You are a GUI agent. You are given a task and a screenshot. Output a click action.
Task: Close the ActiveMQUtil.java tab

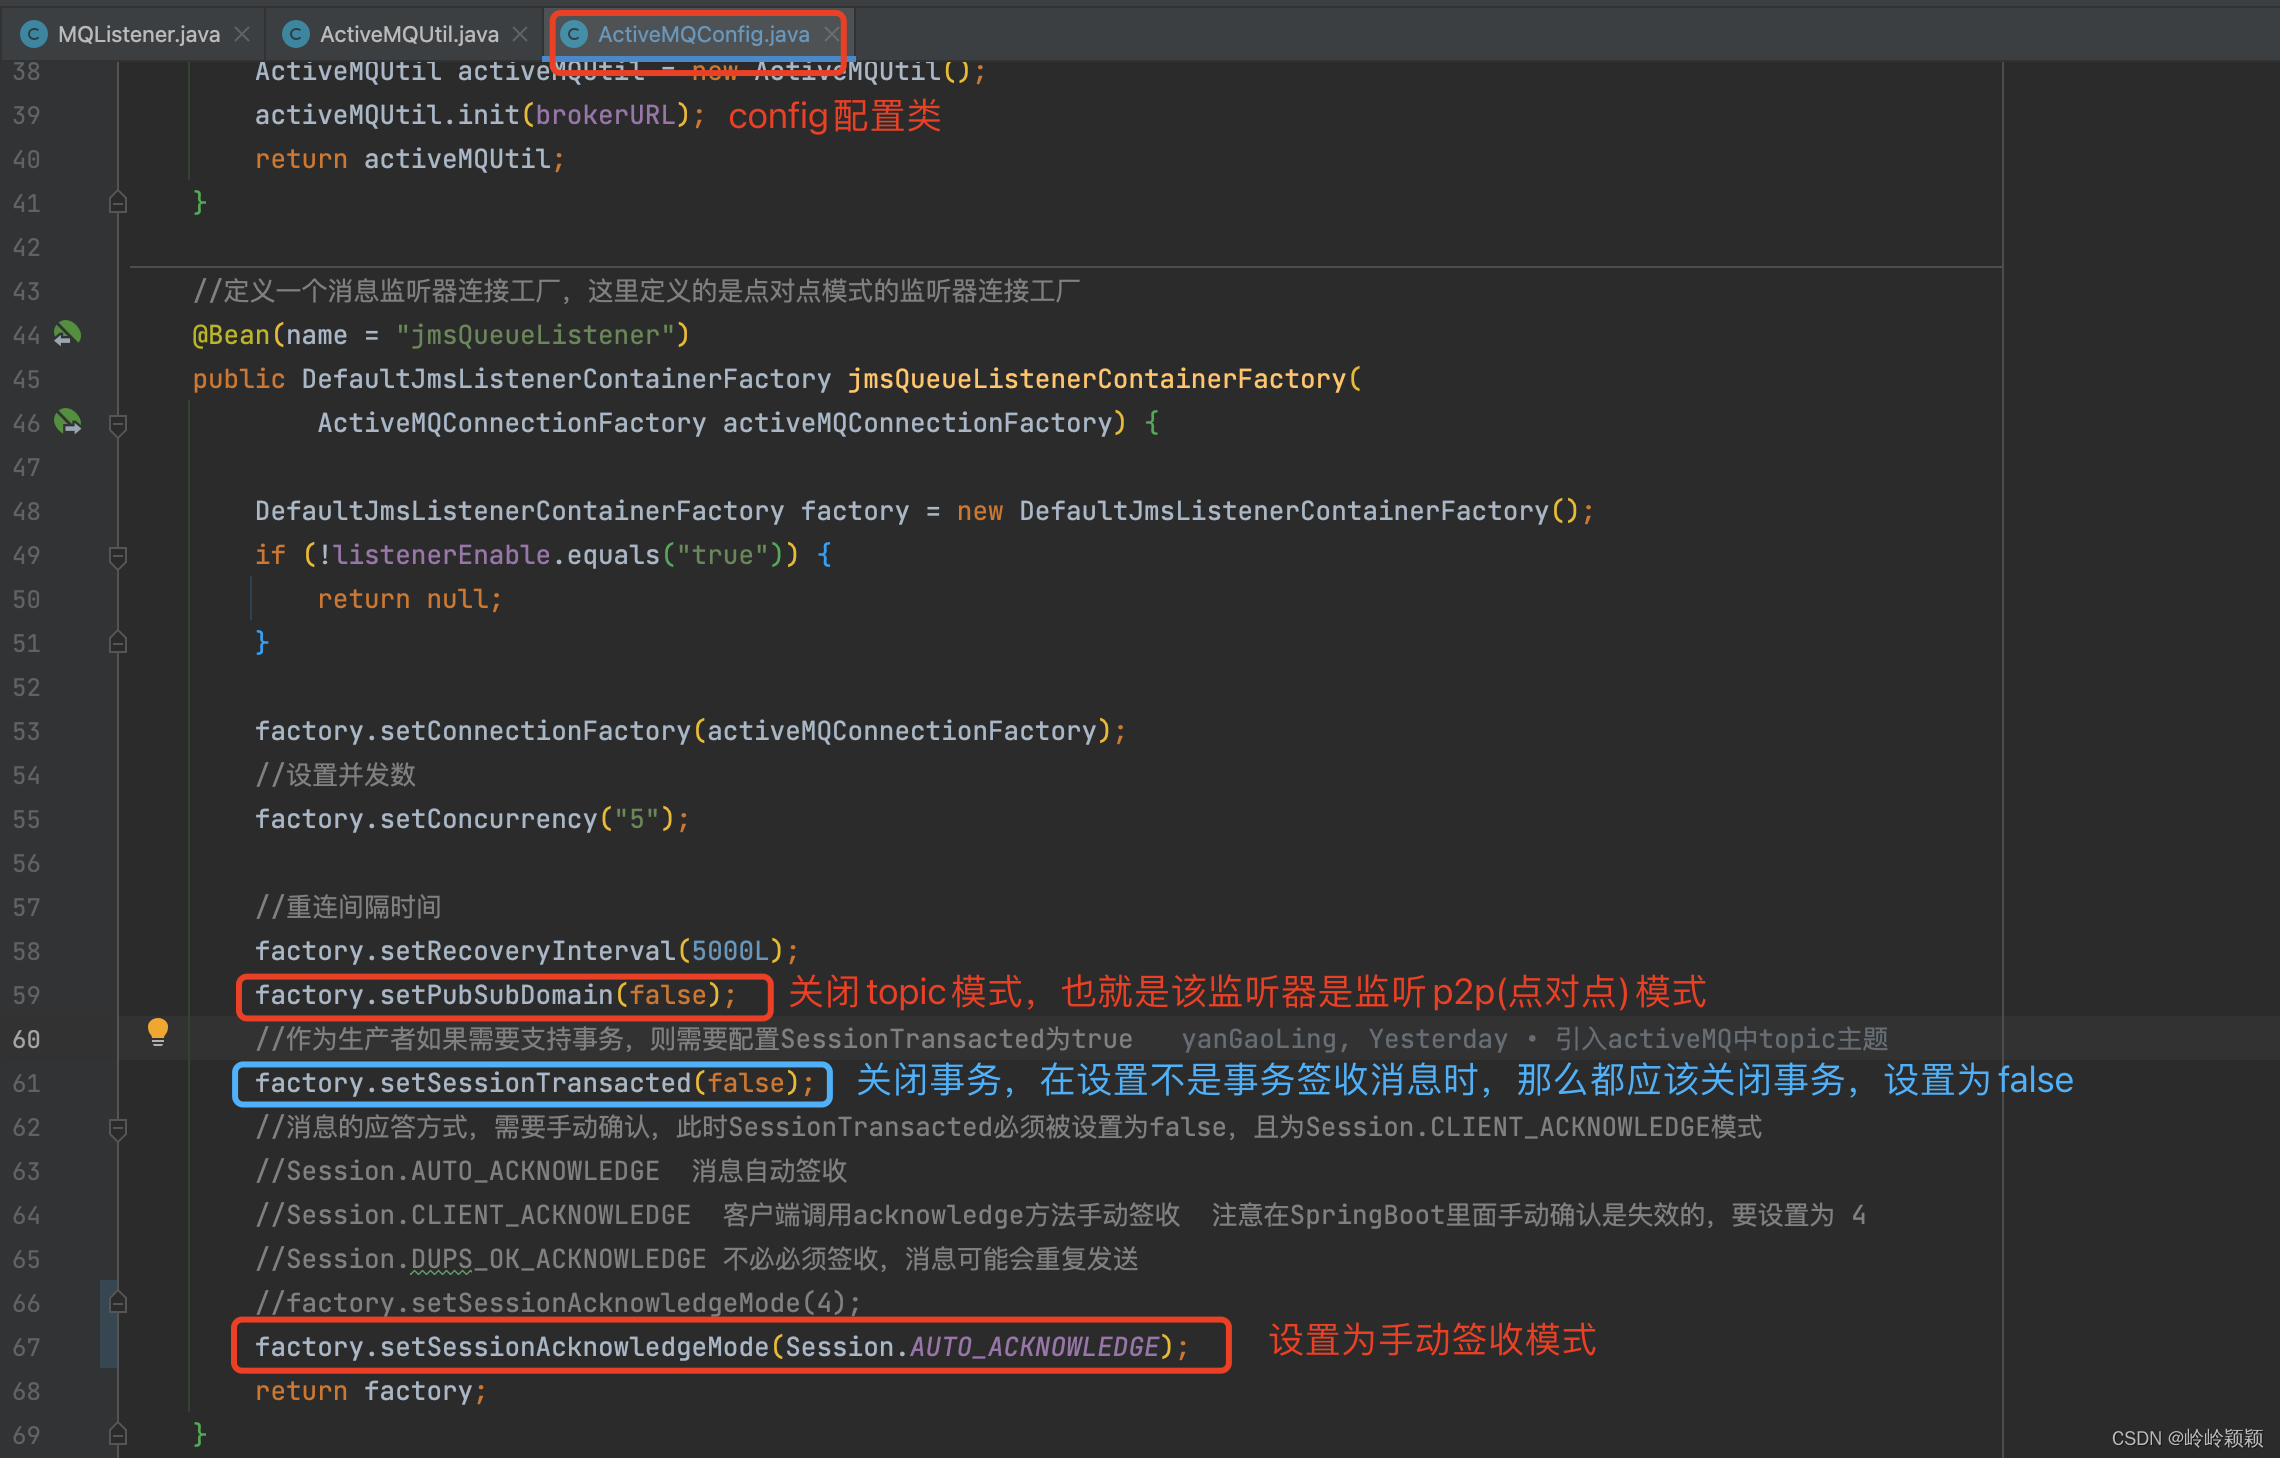tap(520, 34)
